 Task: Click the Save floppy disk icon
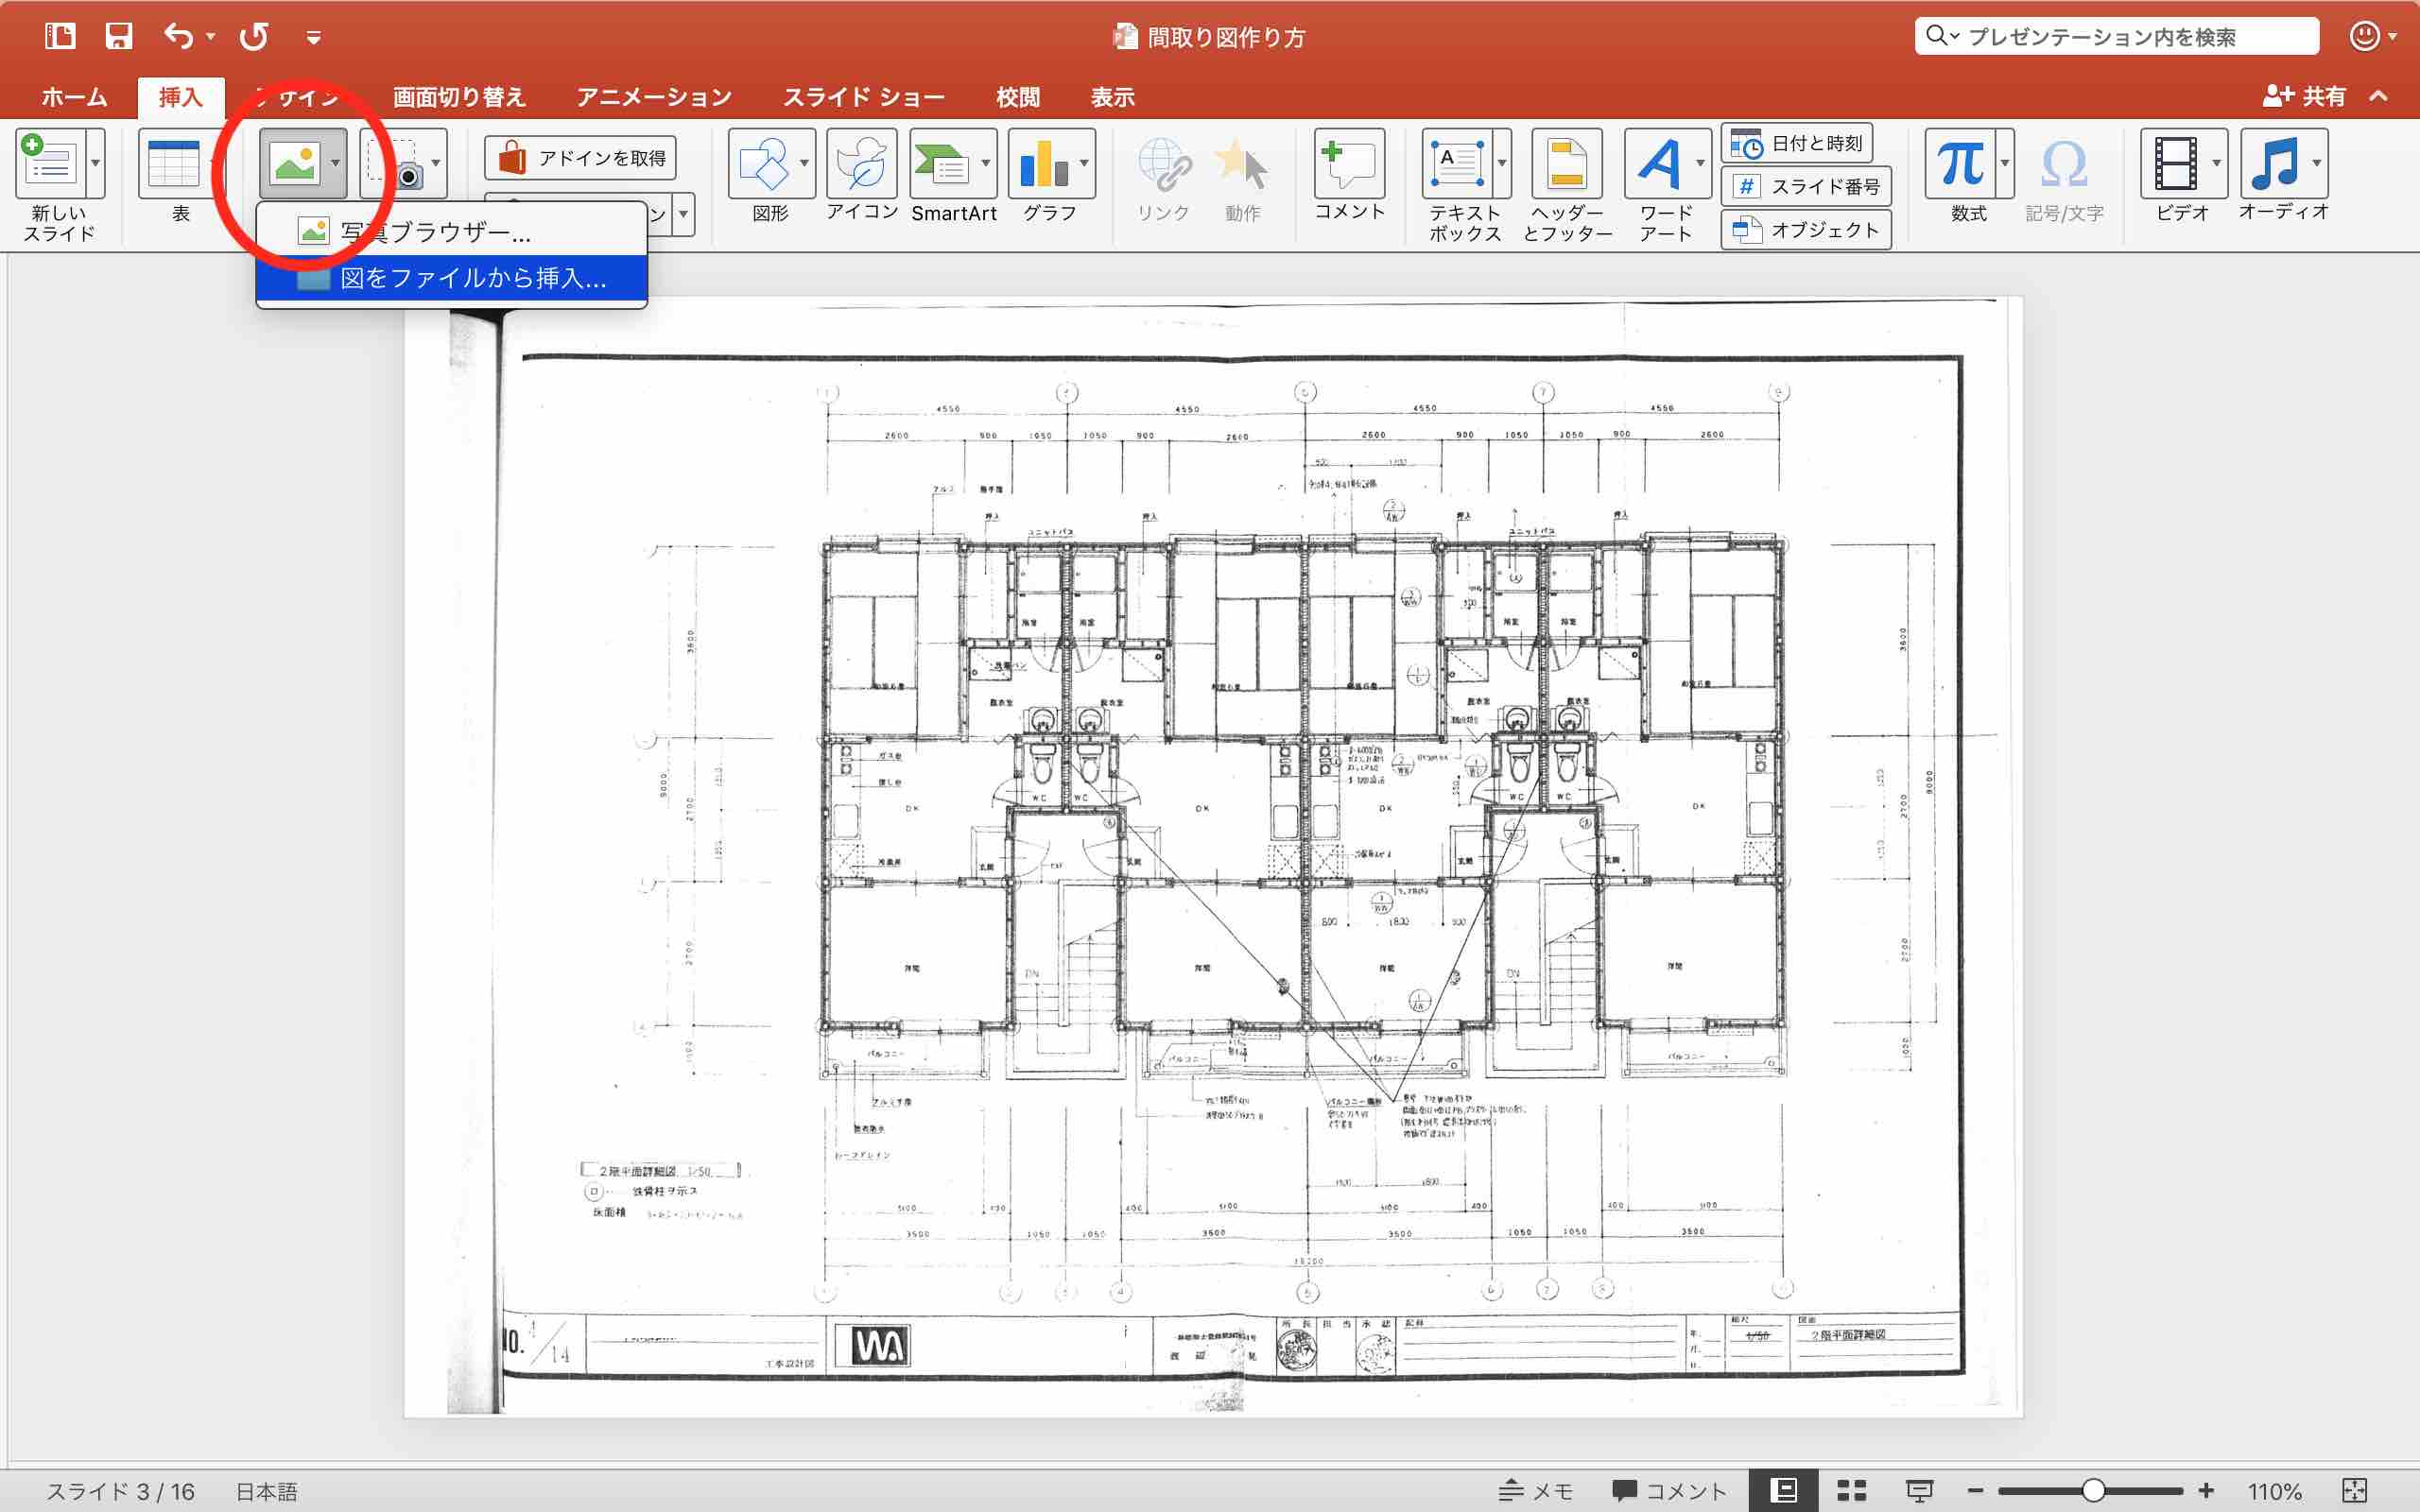point(119,37)
